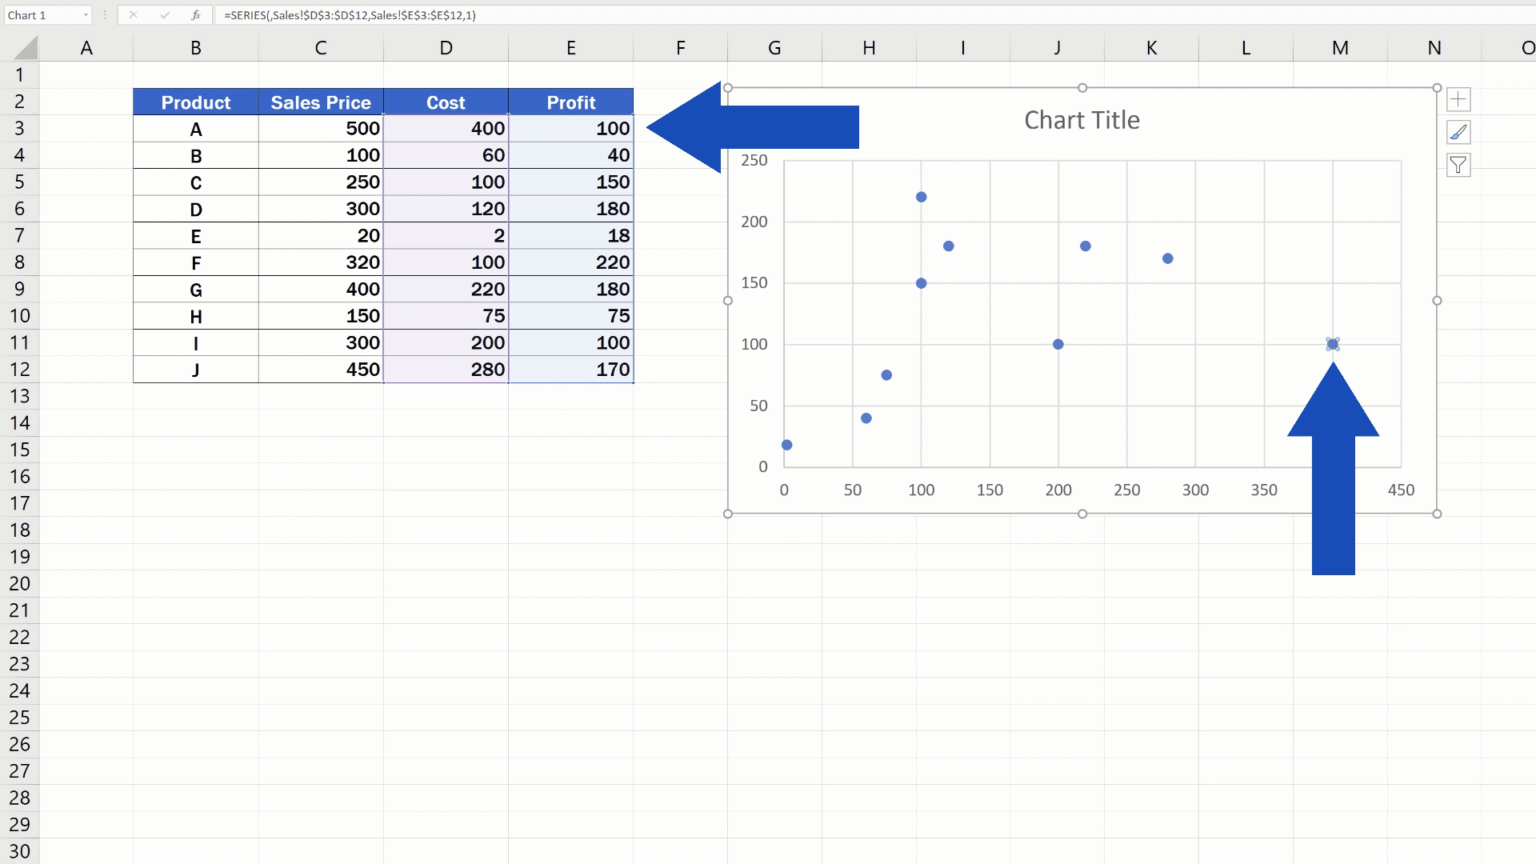Select column header D

tap(446, 47)
